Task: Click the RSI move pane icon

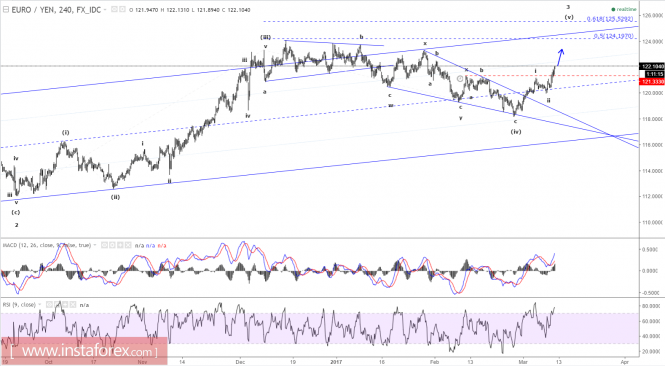Action: 65,305
